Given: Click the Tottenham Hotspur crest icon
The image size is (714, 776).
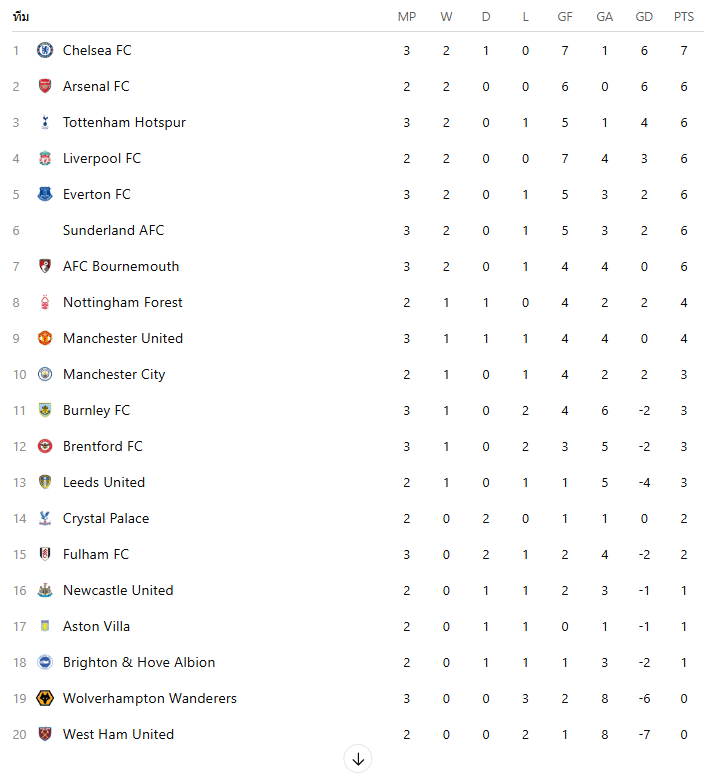Looking at the screenshot, I should click(x=45, y=122).
